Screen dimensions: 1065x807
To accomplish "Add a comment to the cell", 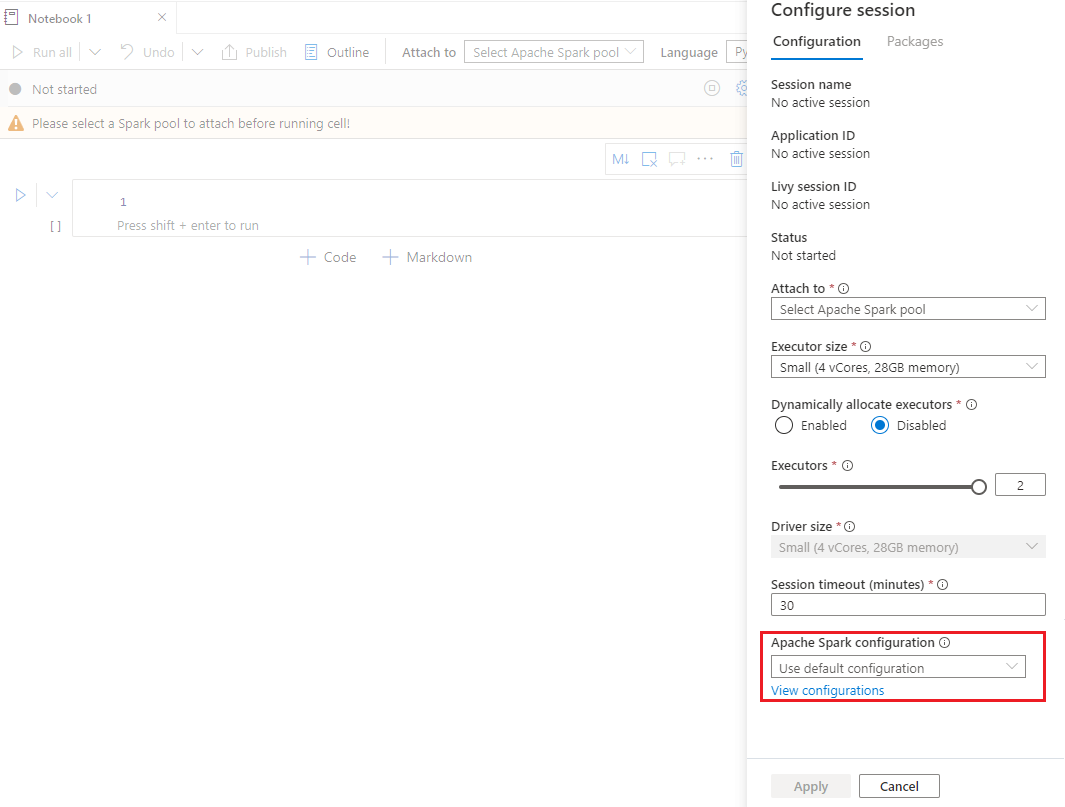I will coord(677,158).
